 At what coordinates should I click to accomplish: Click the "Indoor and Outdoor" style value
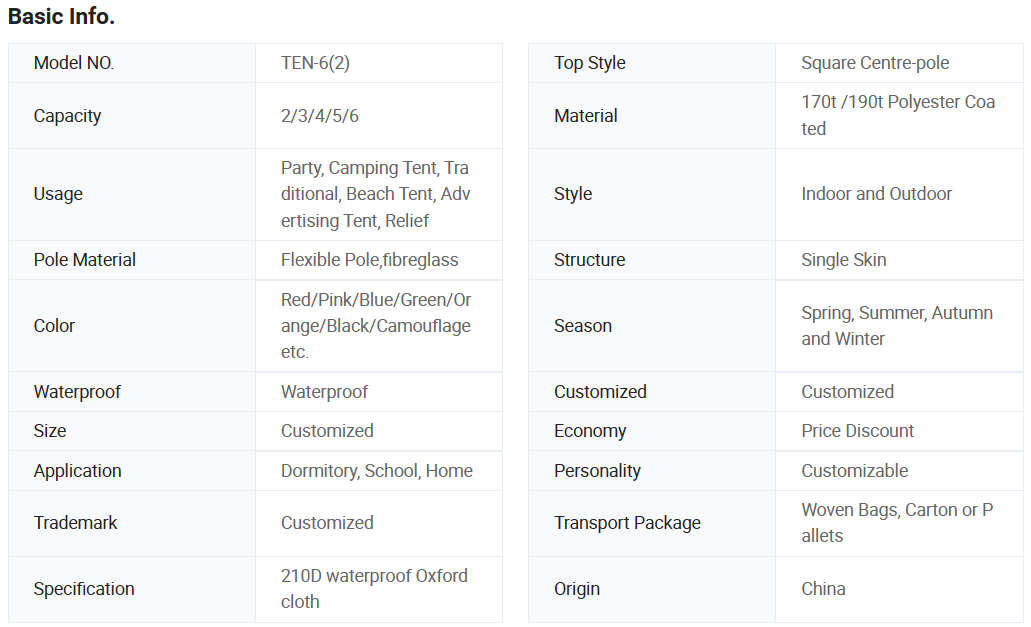876,194
